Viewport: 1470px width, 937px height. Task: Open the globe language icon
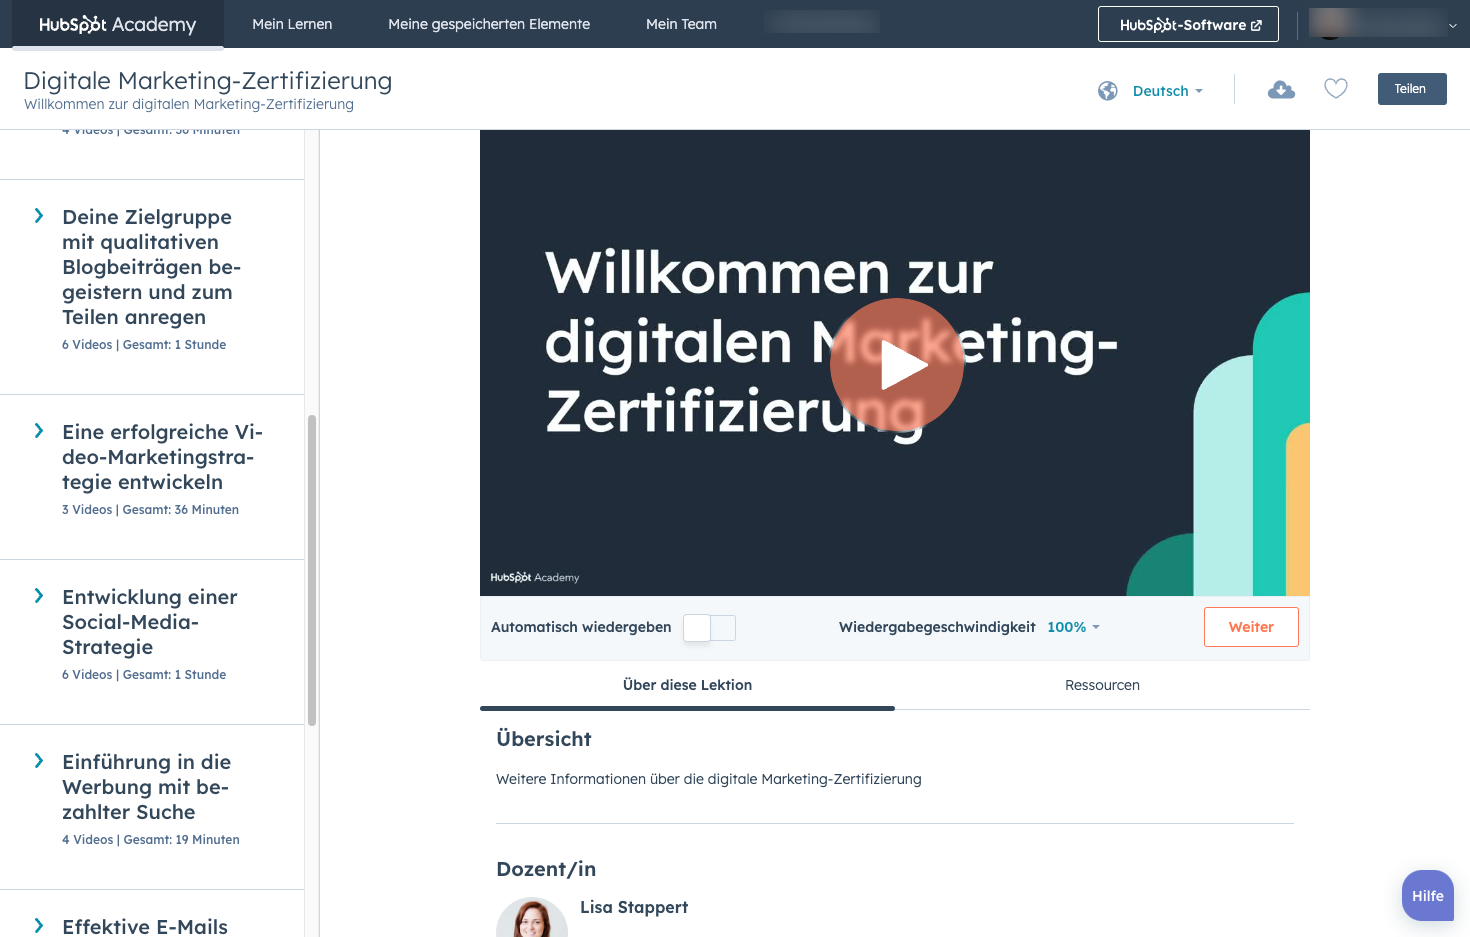(x=1107, y=91)
